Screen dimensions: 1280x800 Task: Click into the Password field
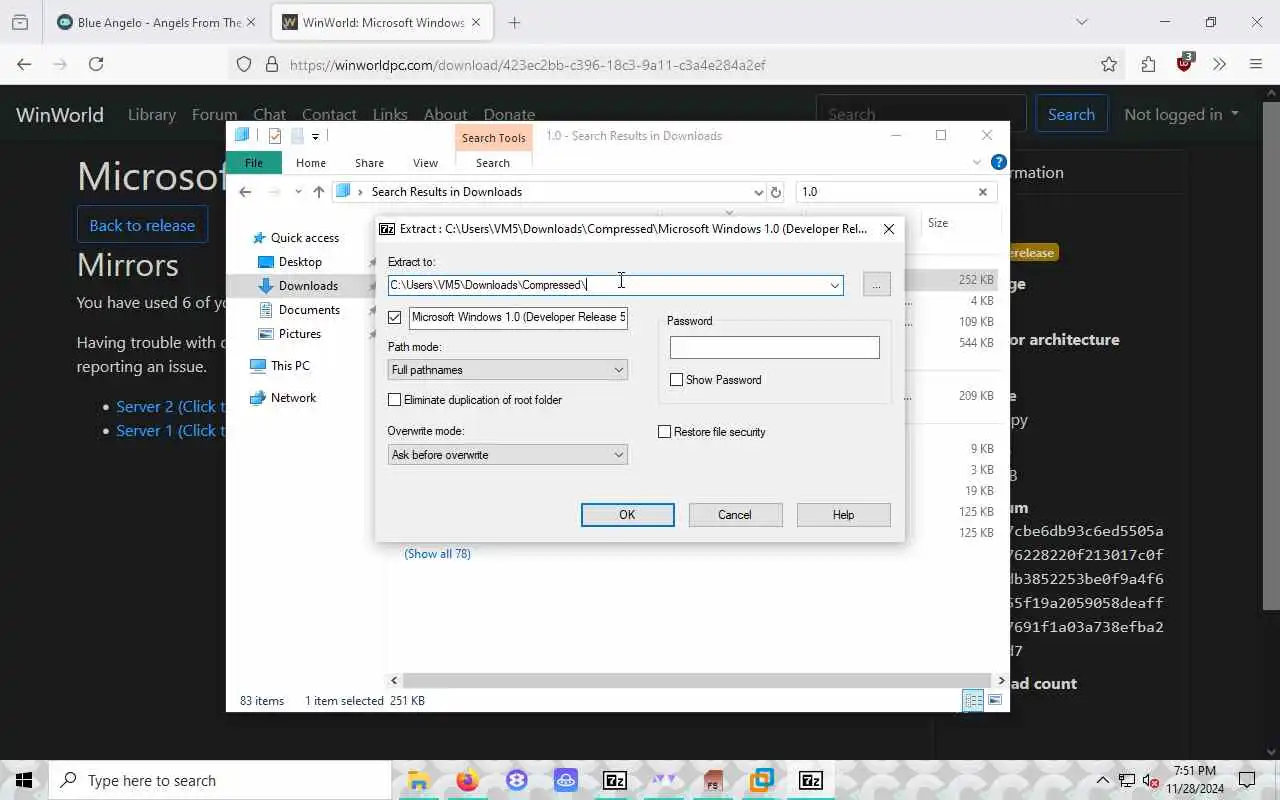(775, 347)
